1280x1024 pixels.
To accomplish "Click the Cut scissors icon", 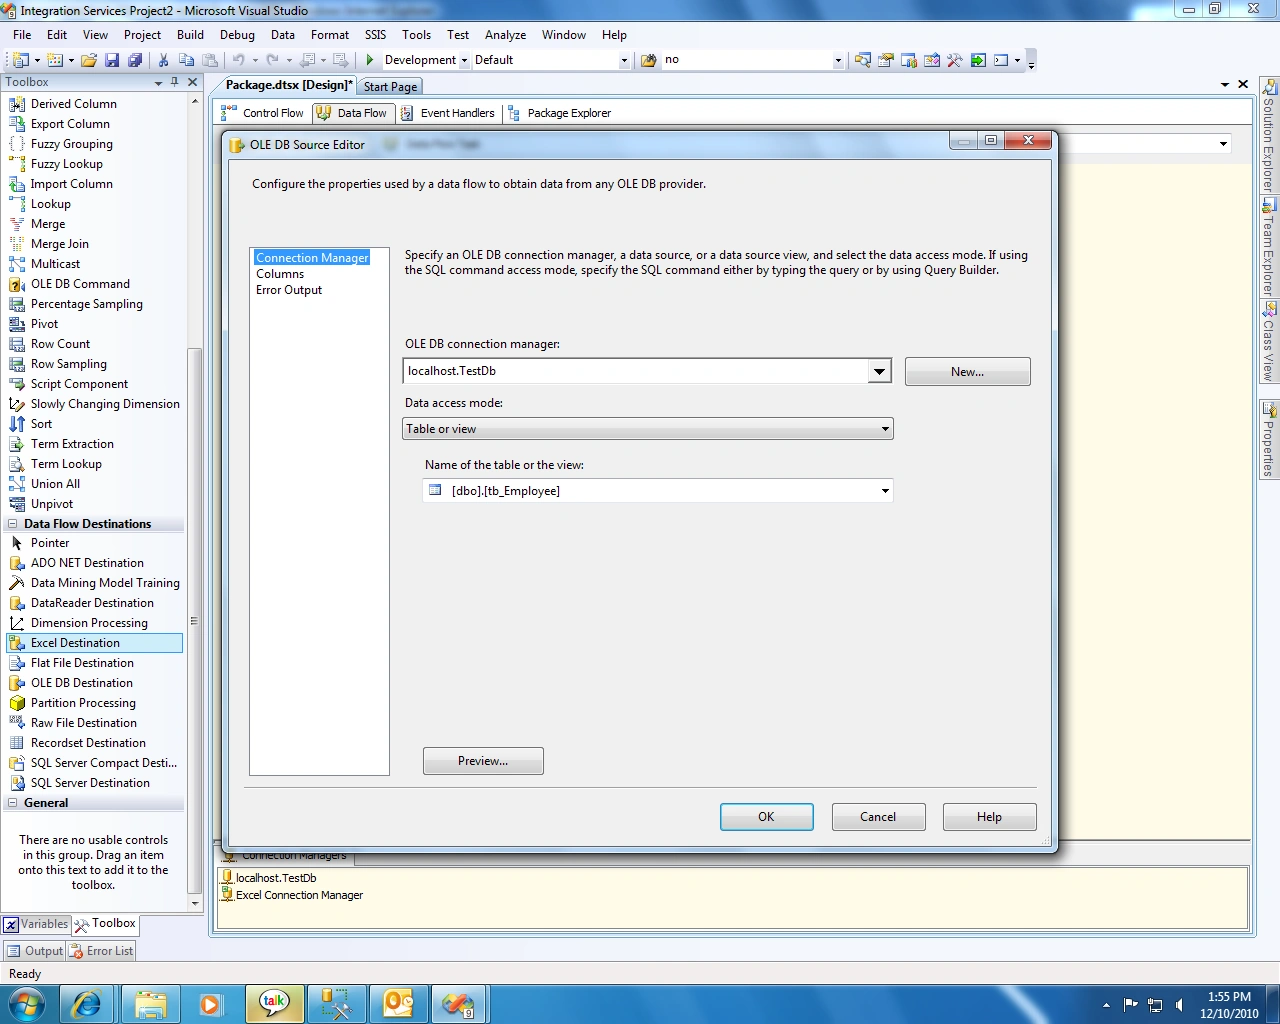I will 163,60.
